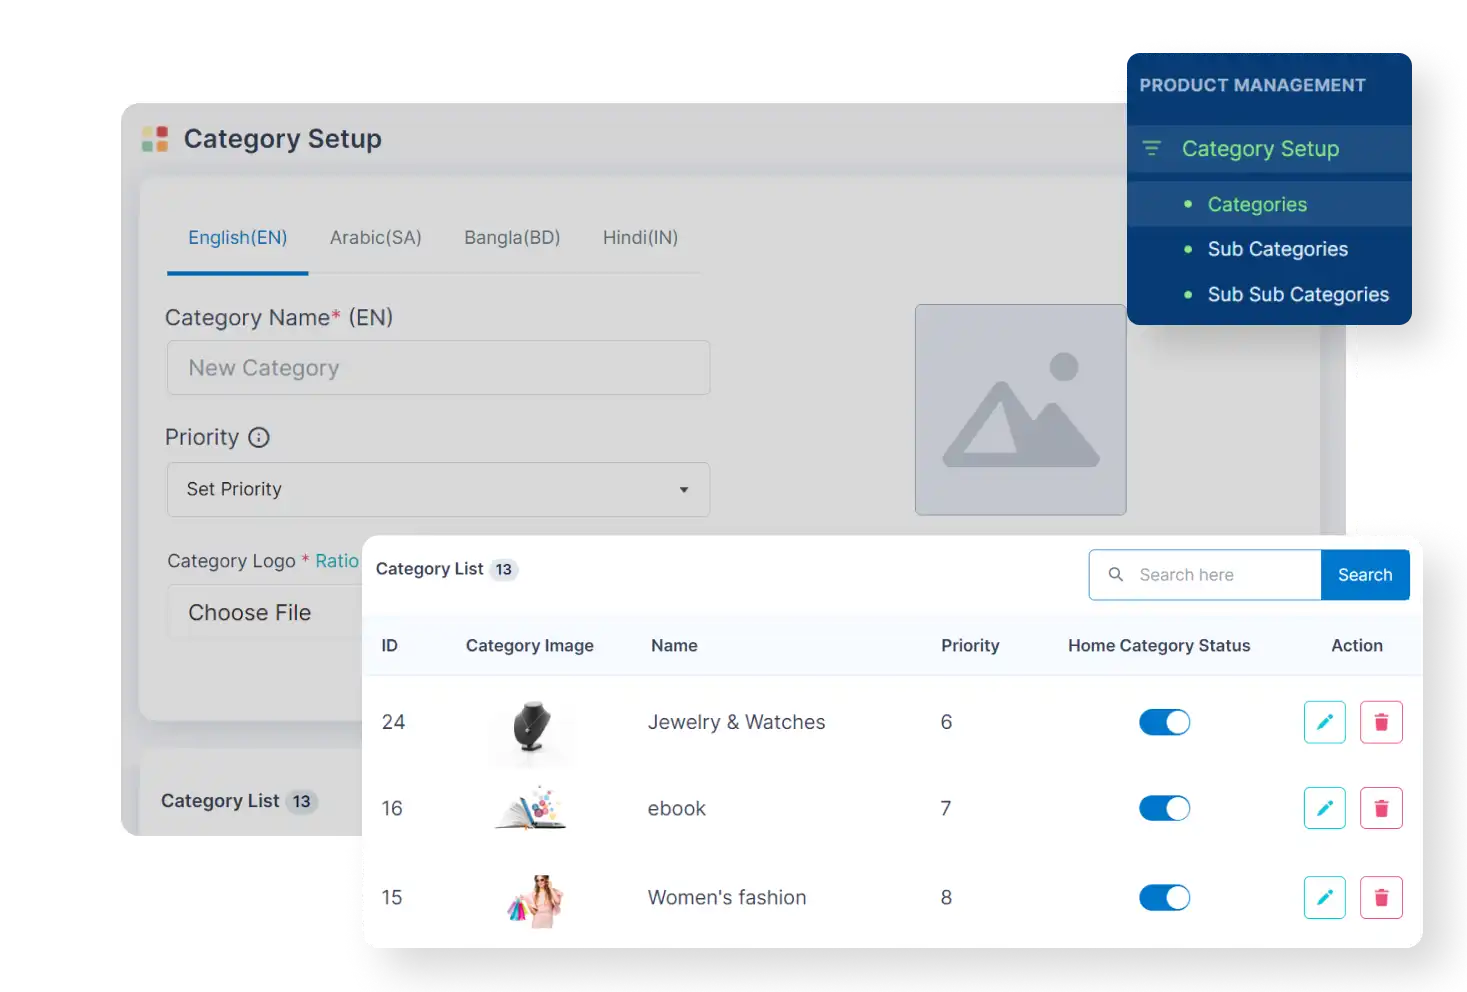Disable Home Category Status for Jewelry & Watches
This screenshot has height=992, width=1467.
tap(1164, 722)
